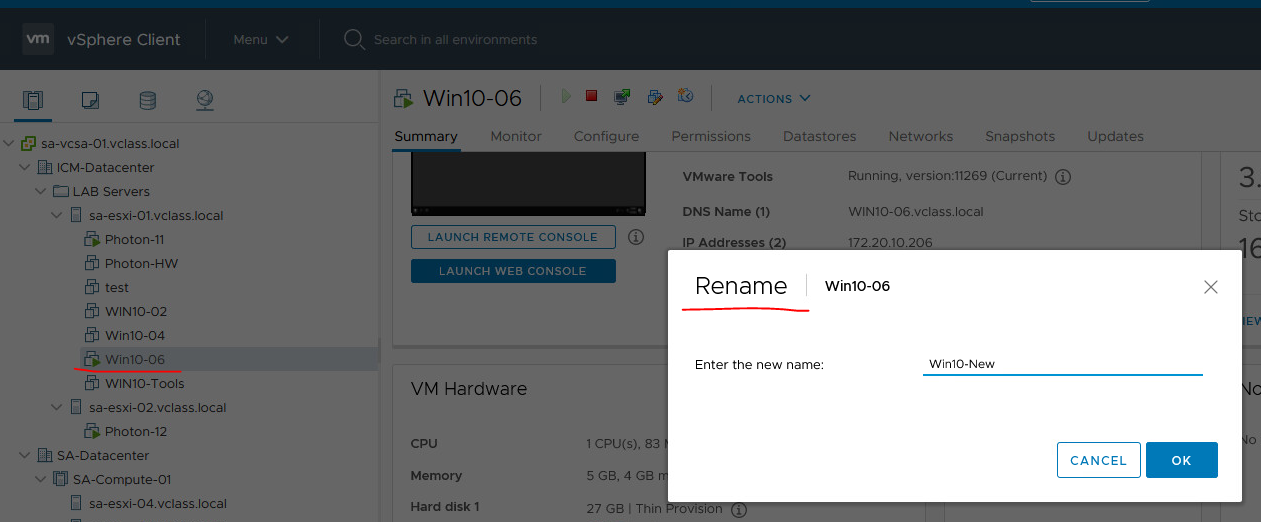1261x522 pixels.
Task: Click the VM Hardware panel heading
Action: pyautogui.click(x=469, y=389)
